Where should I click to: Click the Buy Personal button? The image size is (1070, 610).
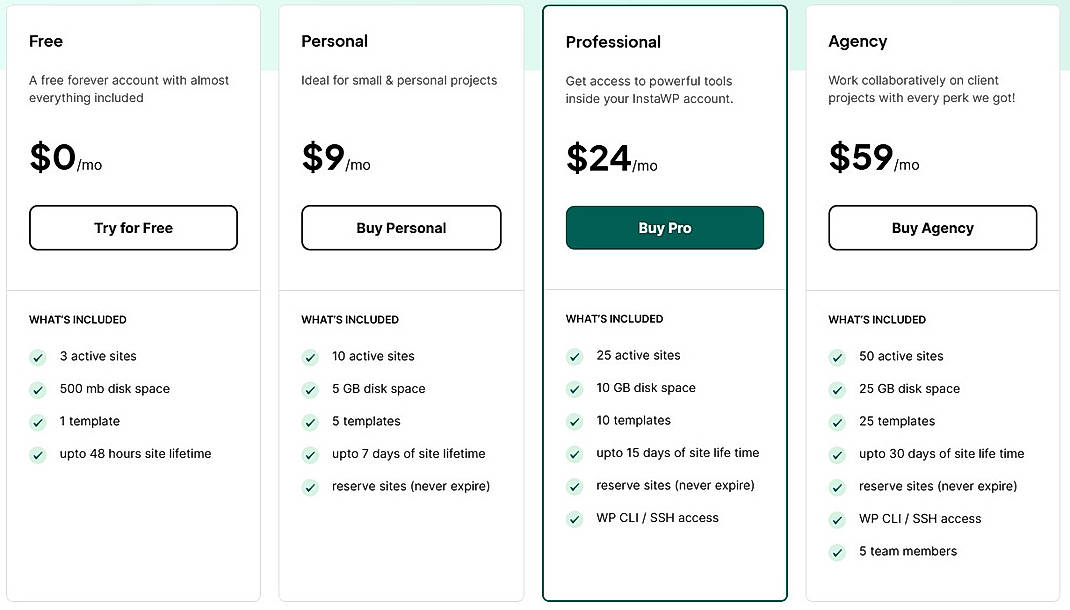click(x=401, y=228)
